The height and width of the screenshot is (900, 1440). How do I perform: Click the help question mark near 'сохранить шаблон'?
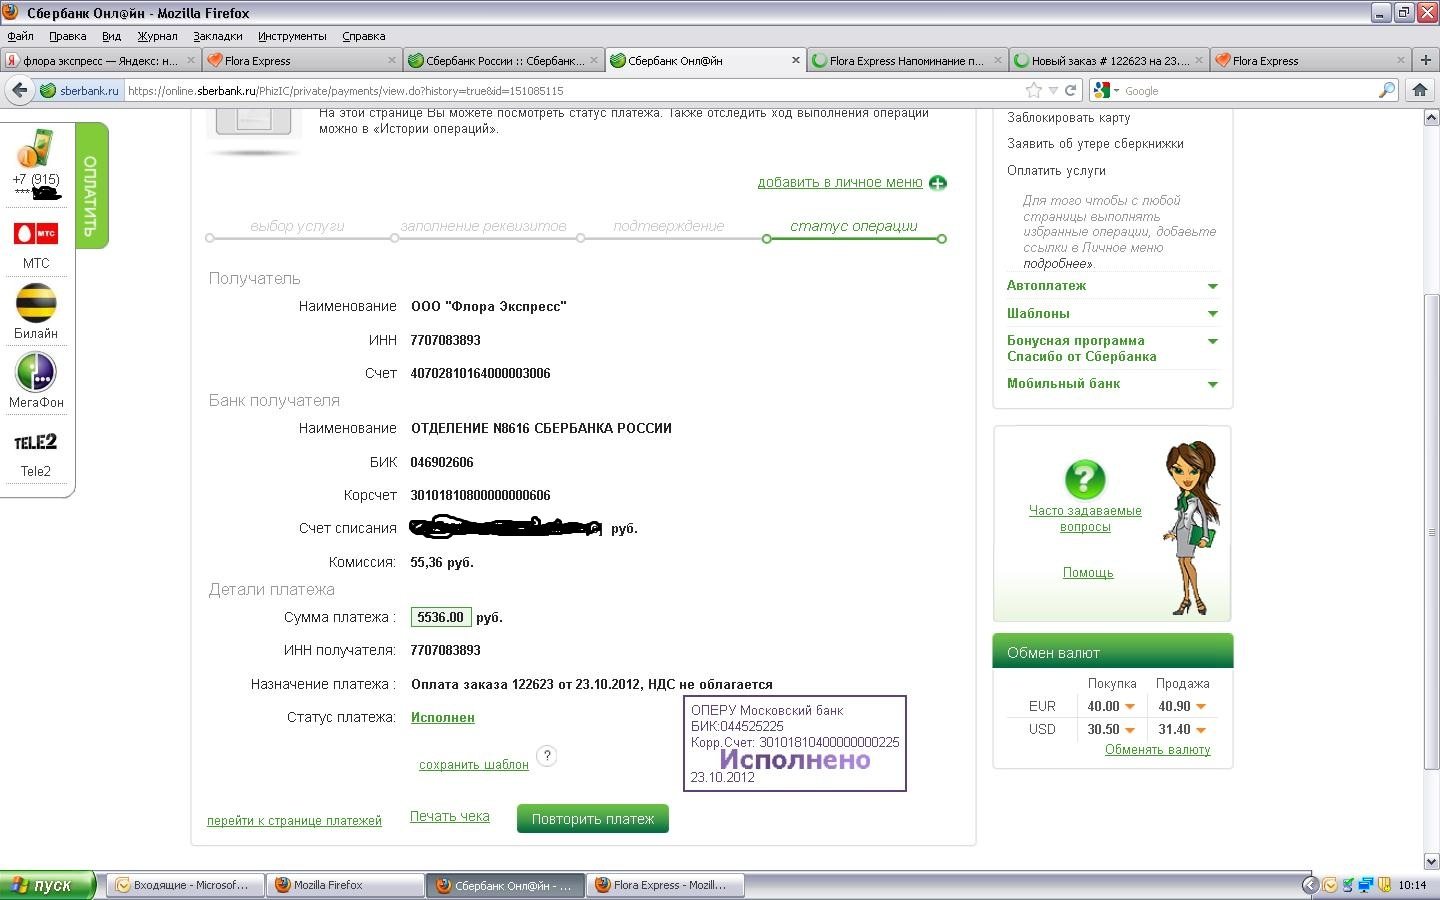click(x=547, y=756)
